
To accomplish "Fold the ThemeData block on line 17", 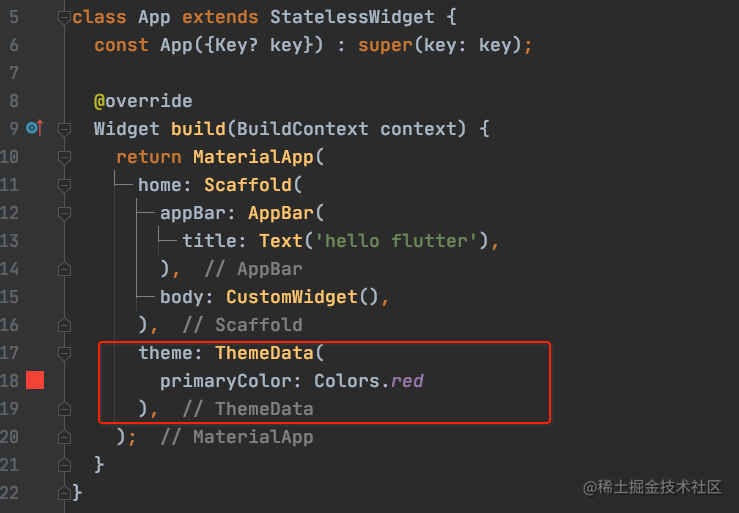I will [64, 353].
